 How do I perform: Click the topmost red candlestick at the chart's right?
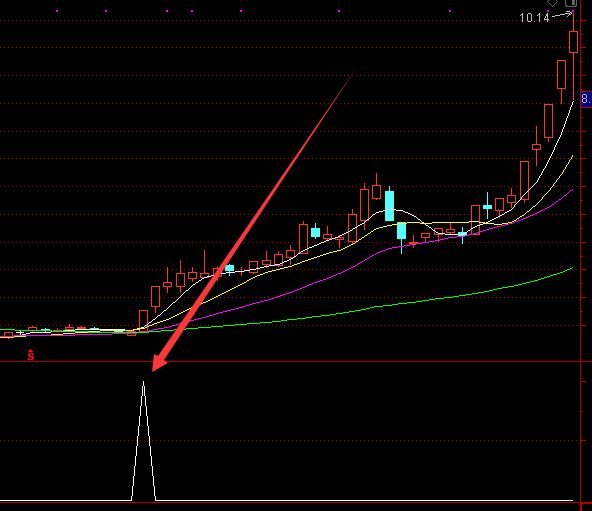[x=574, y=42]
